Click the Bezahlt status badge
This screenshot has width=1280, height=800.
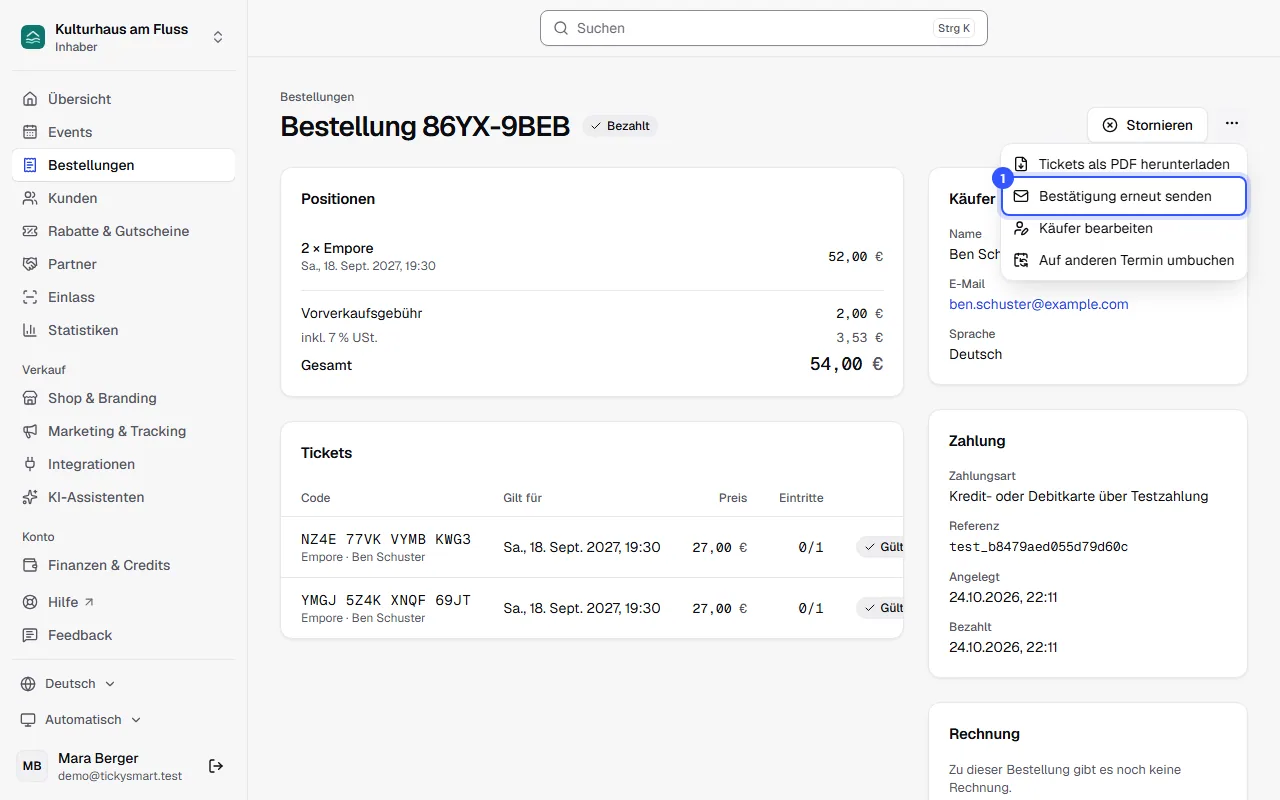coord(620,126)
